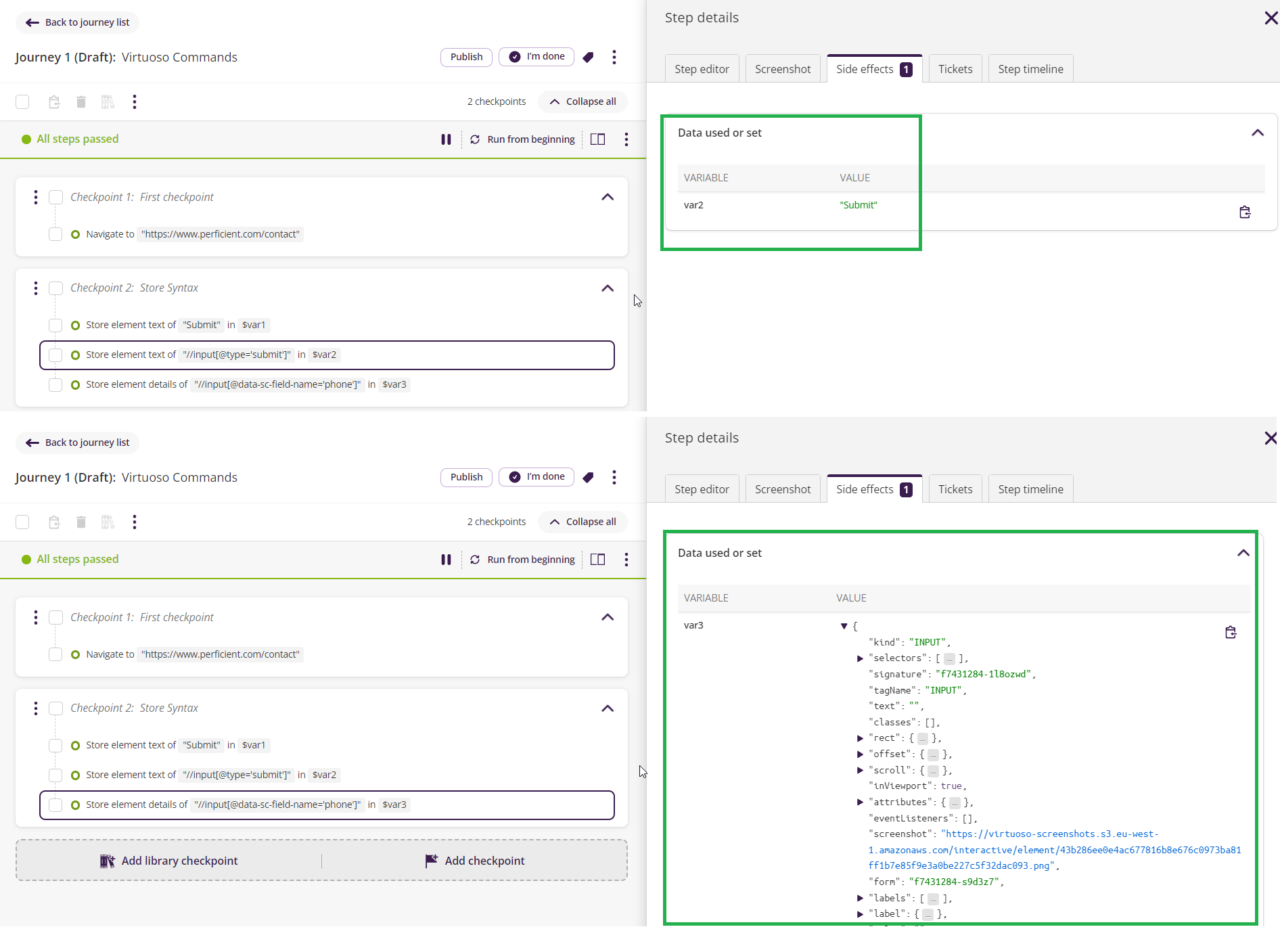Collapse Checkpoint 2 Store Syntax via its chevron
The image size is (1280, 927).
(x=607, y=288)
